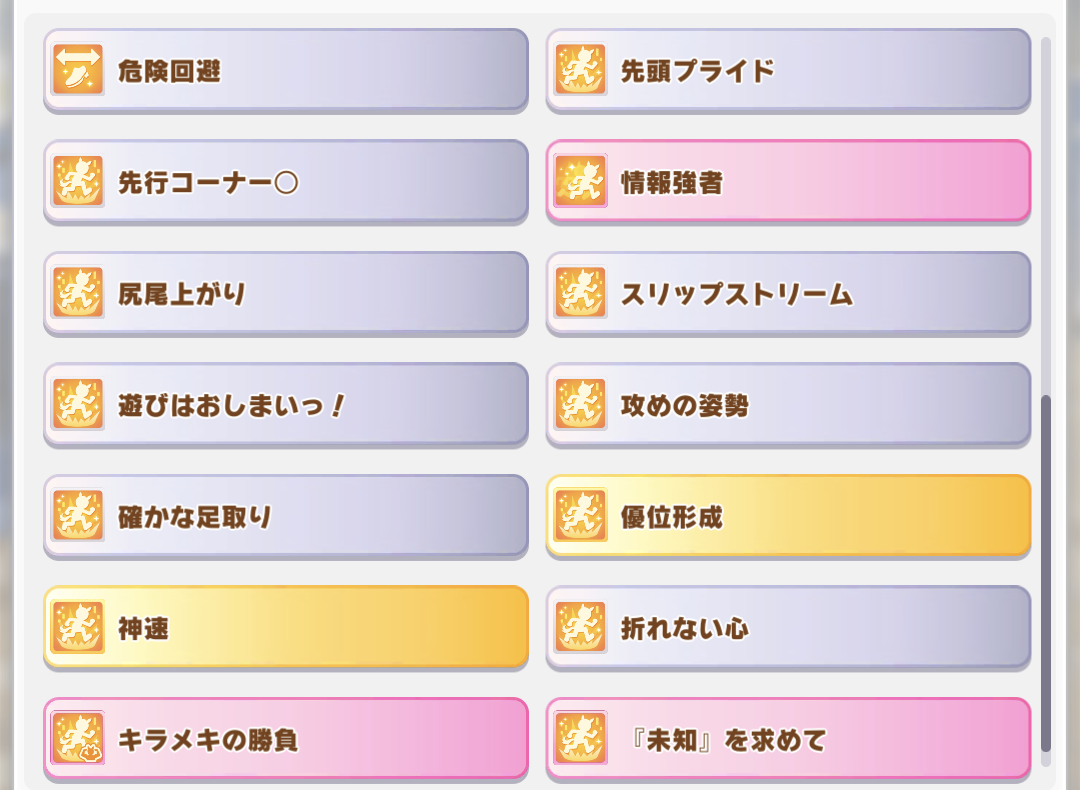Viewport: 1080px width, 790px height.
Task: Click the 攻めの姿勢 skill icon
Action: click(x=581, y=404)
